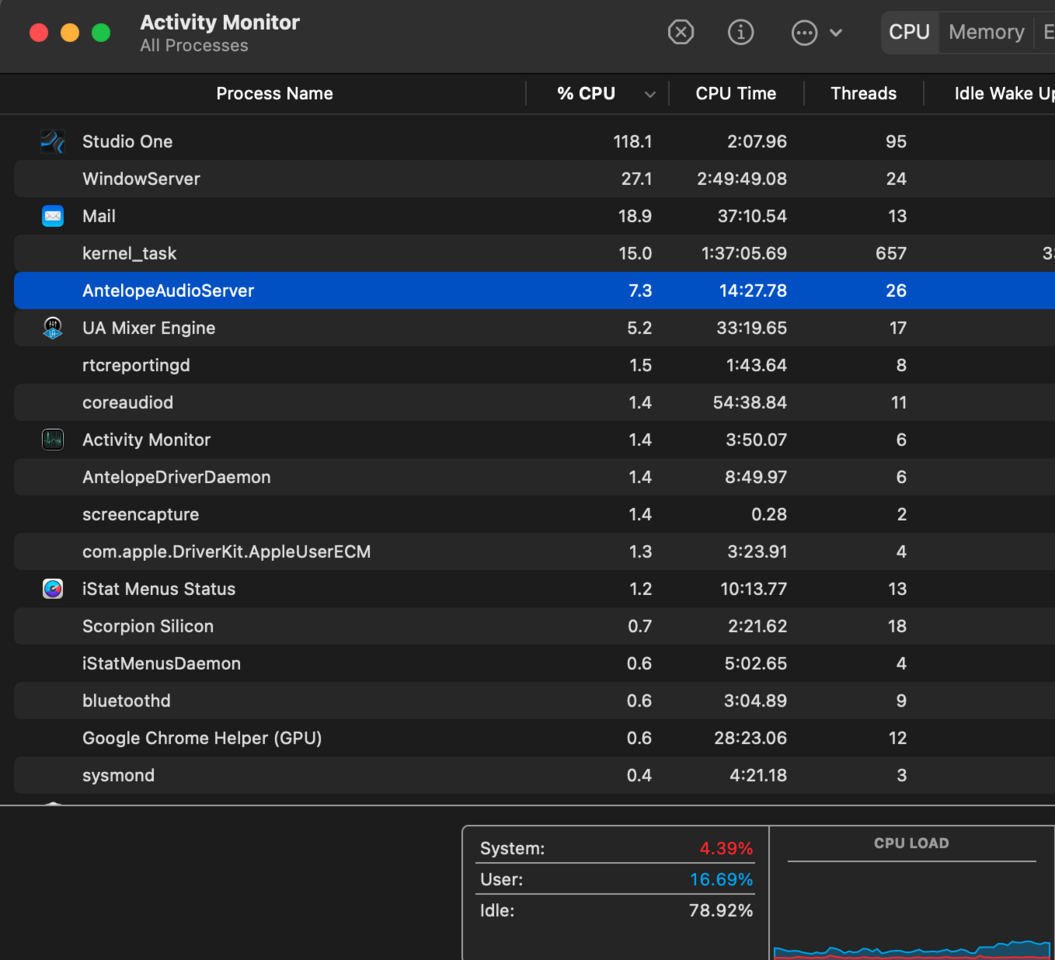
Task: Select the UA Mixer Engine process name
Action: pos(149,328)
